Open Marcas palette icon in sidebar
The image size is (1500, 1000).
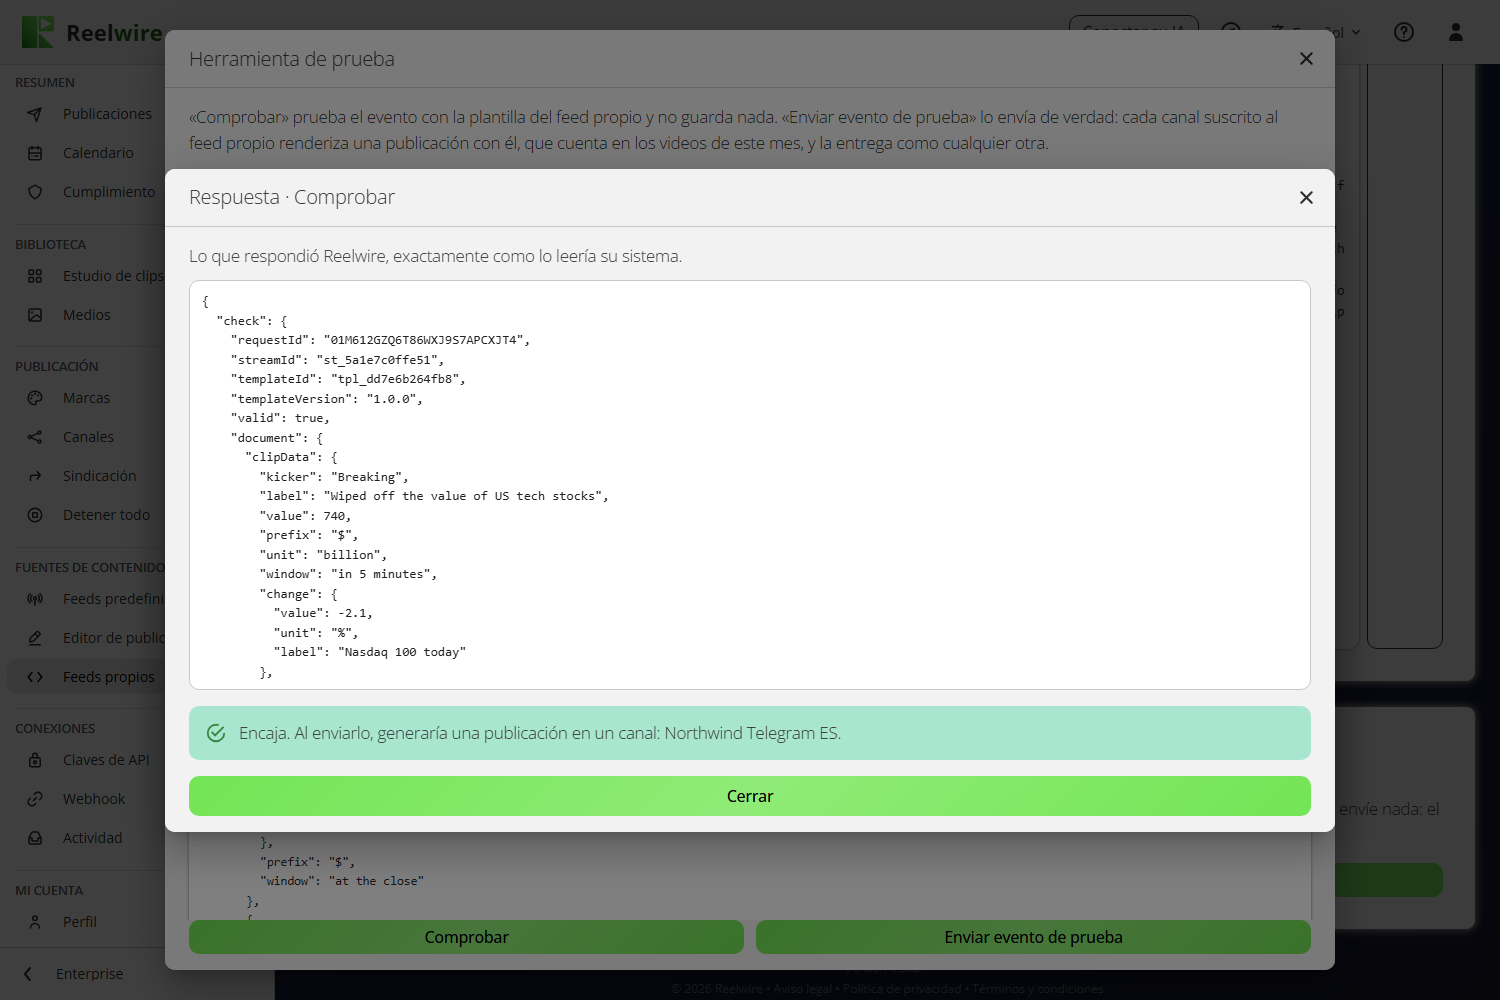35,398
